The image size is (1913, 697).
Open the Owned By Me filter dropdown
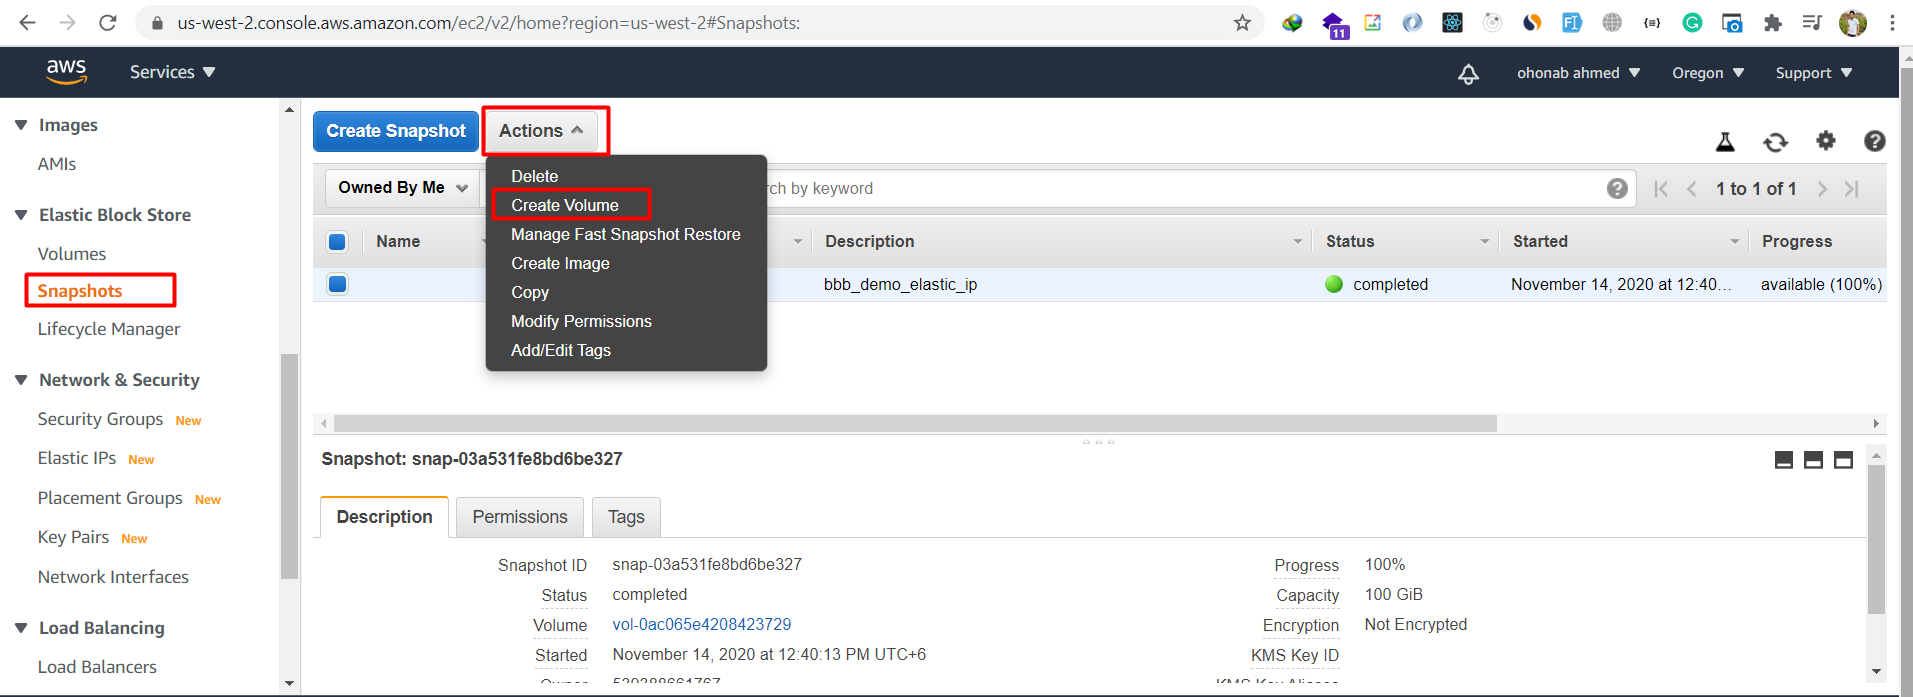(402, 188)
